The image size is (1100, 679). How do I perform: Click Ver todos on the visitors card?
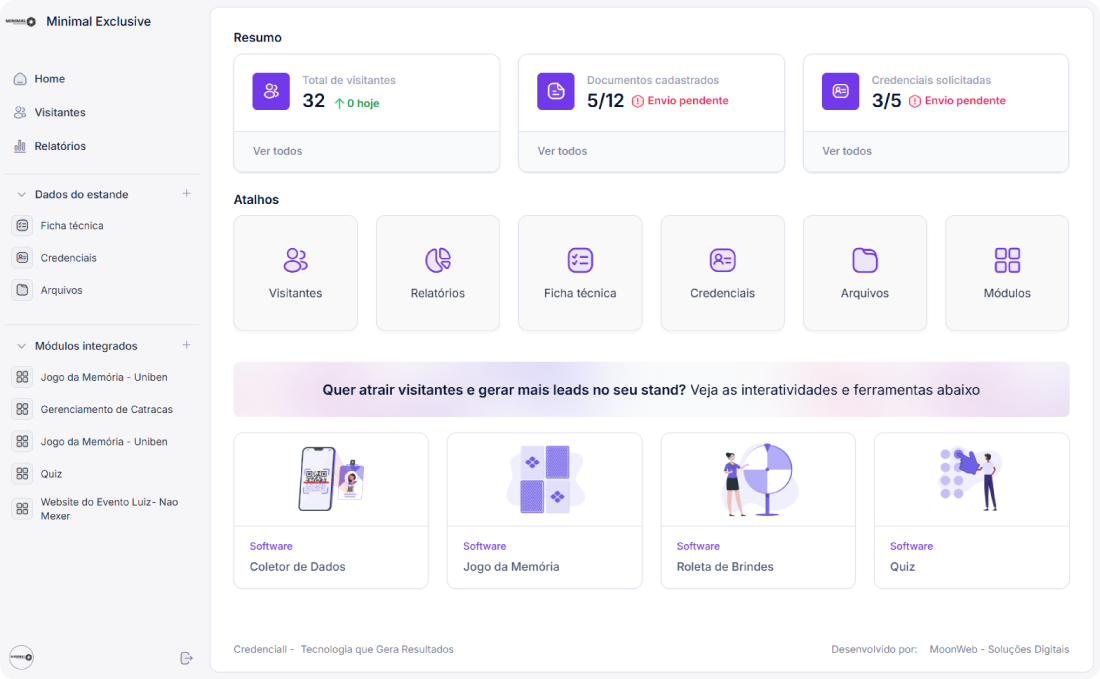tap(277, 151)
